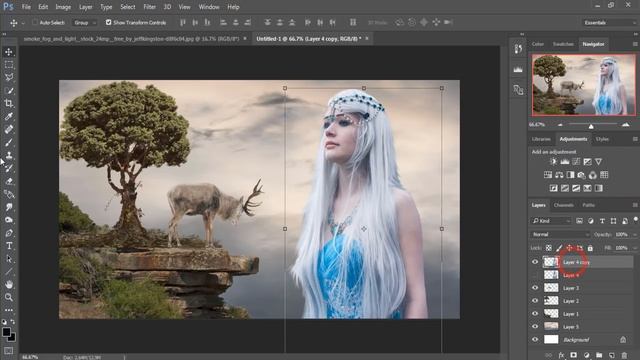Select the Crop tool
The height and width of the screenshot is (360, 640).
(x=9, y=103)
